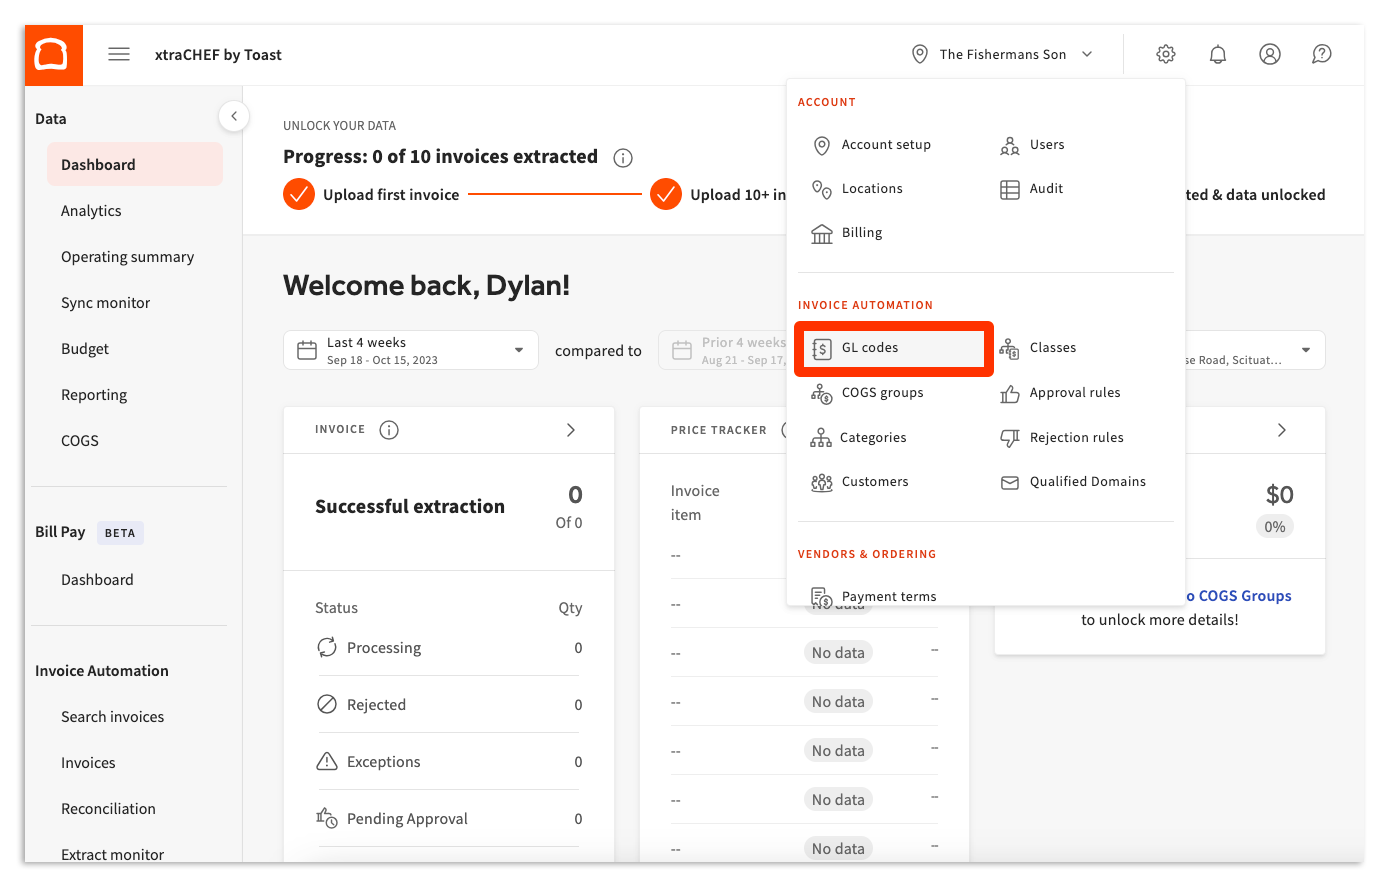Open Search invoices in sidebar
Viewport: 1389px width, 887px height.
(112, 717)
